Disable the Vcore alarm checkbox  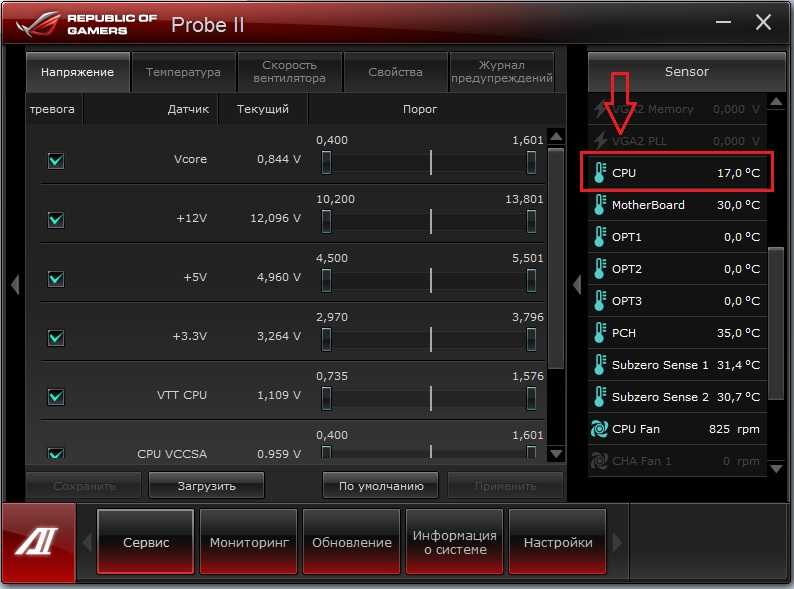56,161
